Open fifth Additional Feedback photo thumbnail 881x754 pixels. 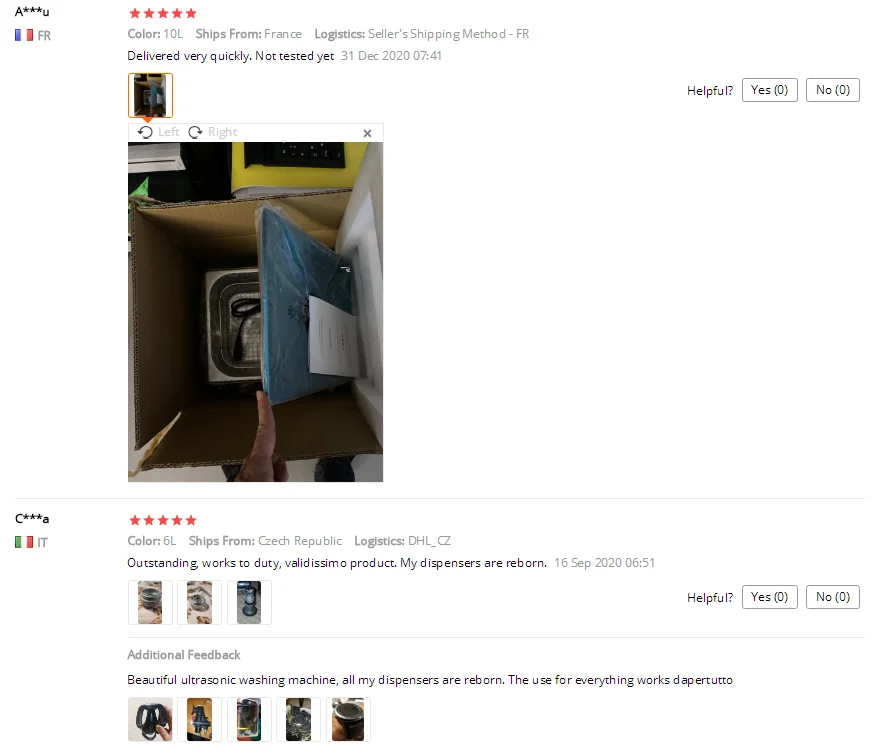click(348, 720)
